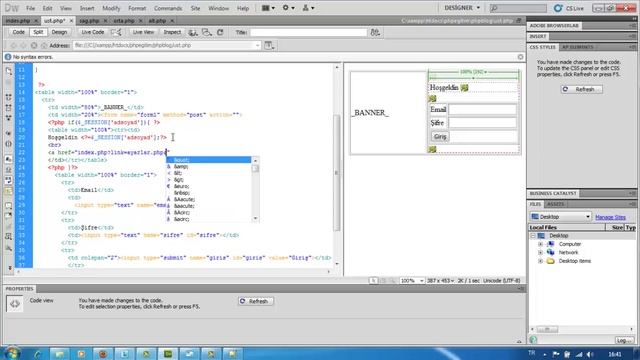Open the Site management icon menu
640x360 pixels.
pos(308,8)
